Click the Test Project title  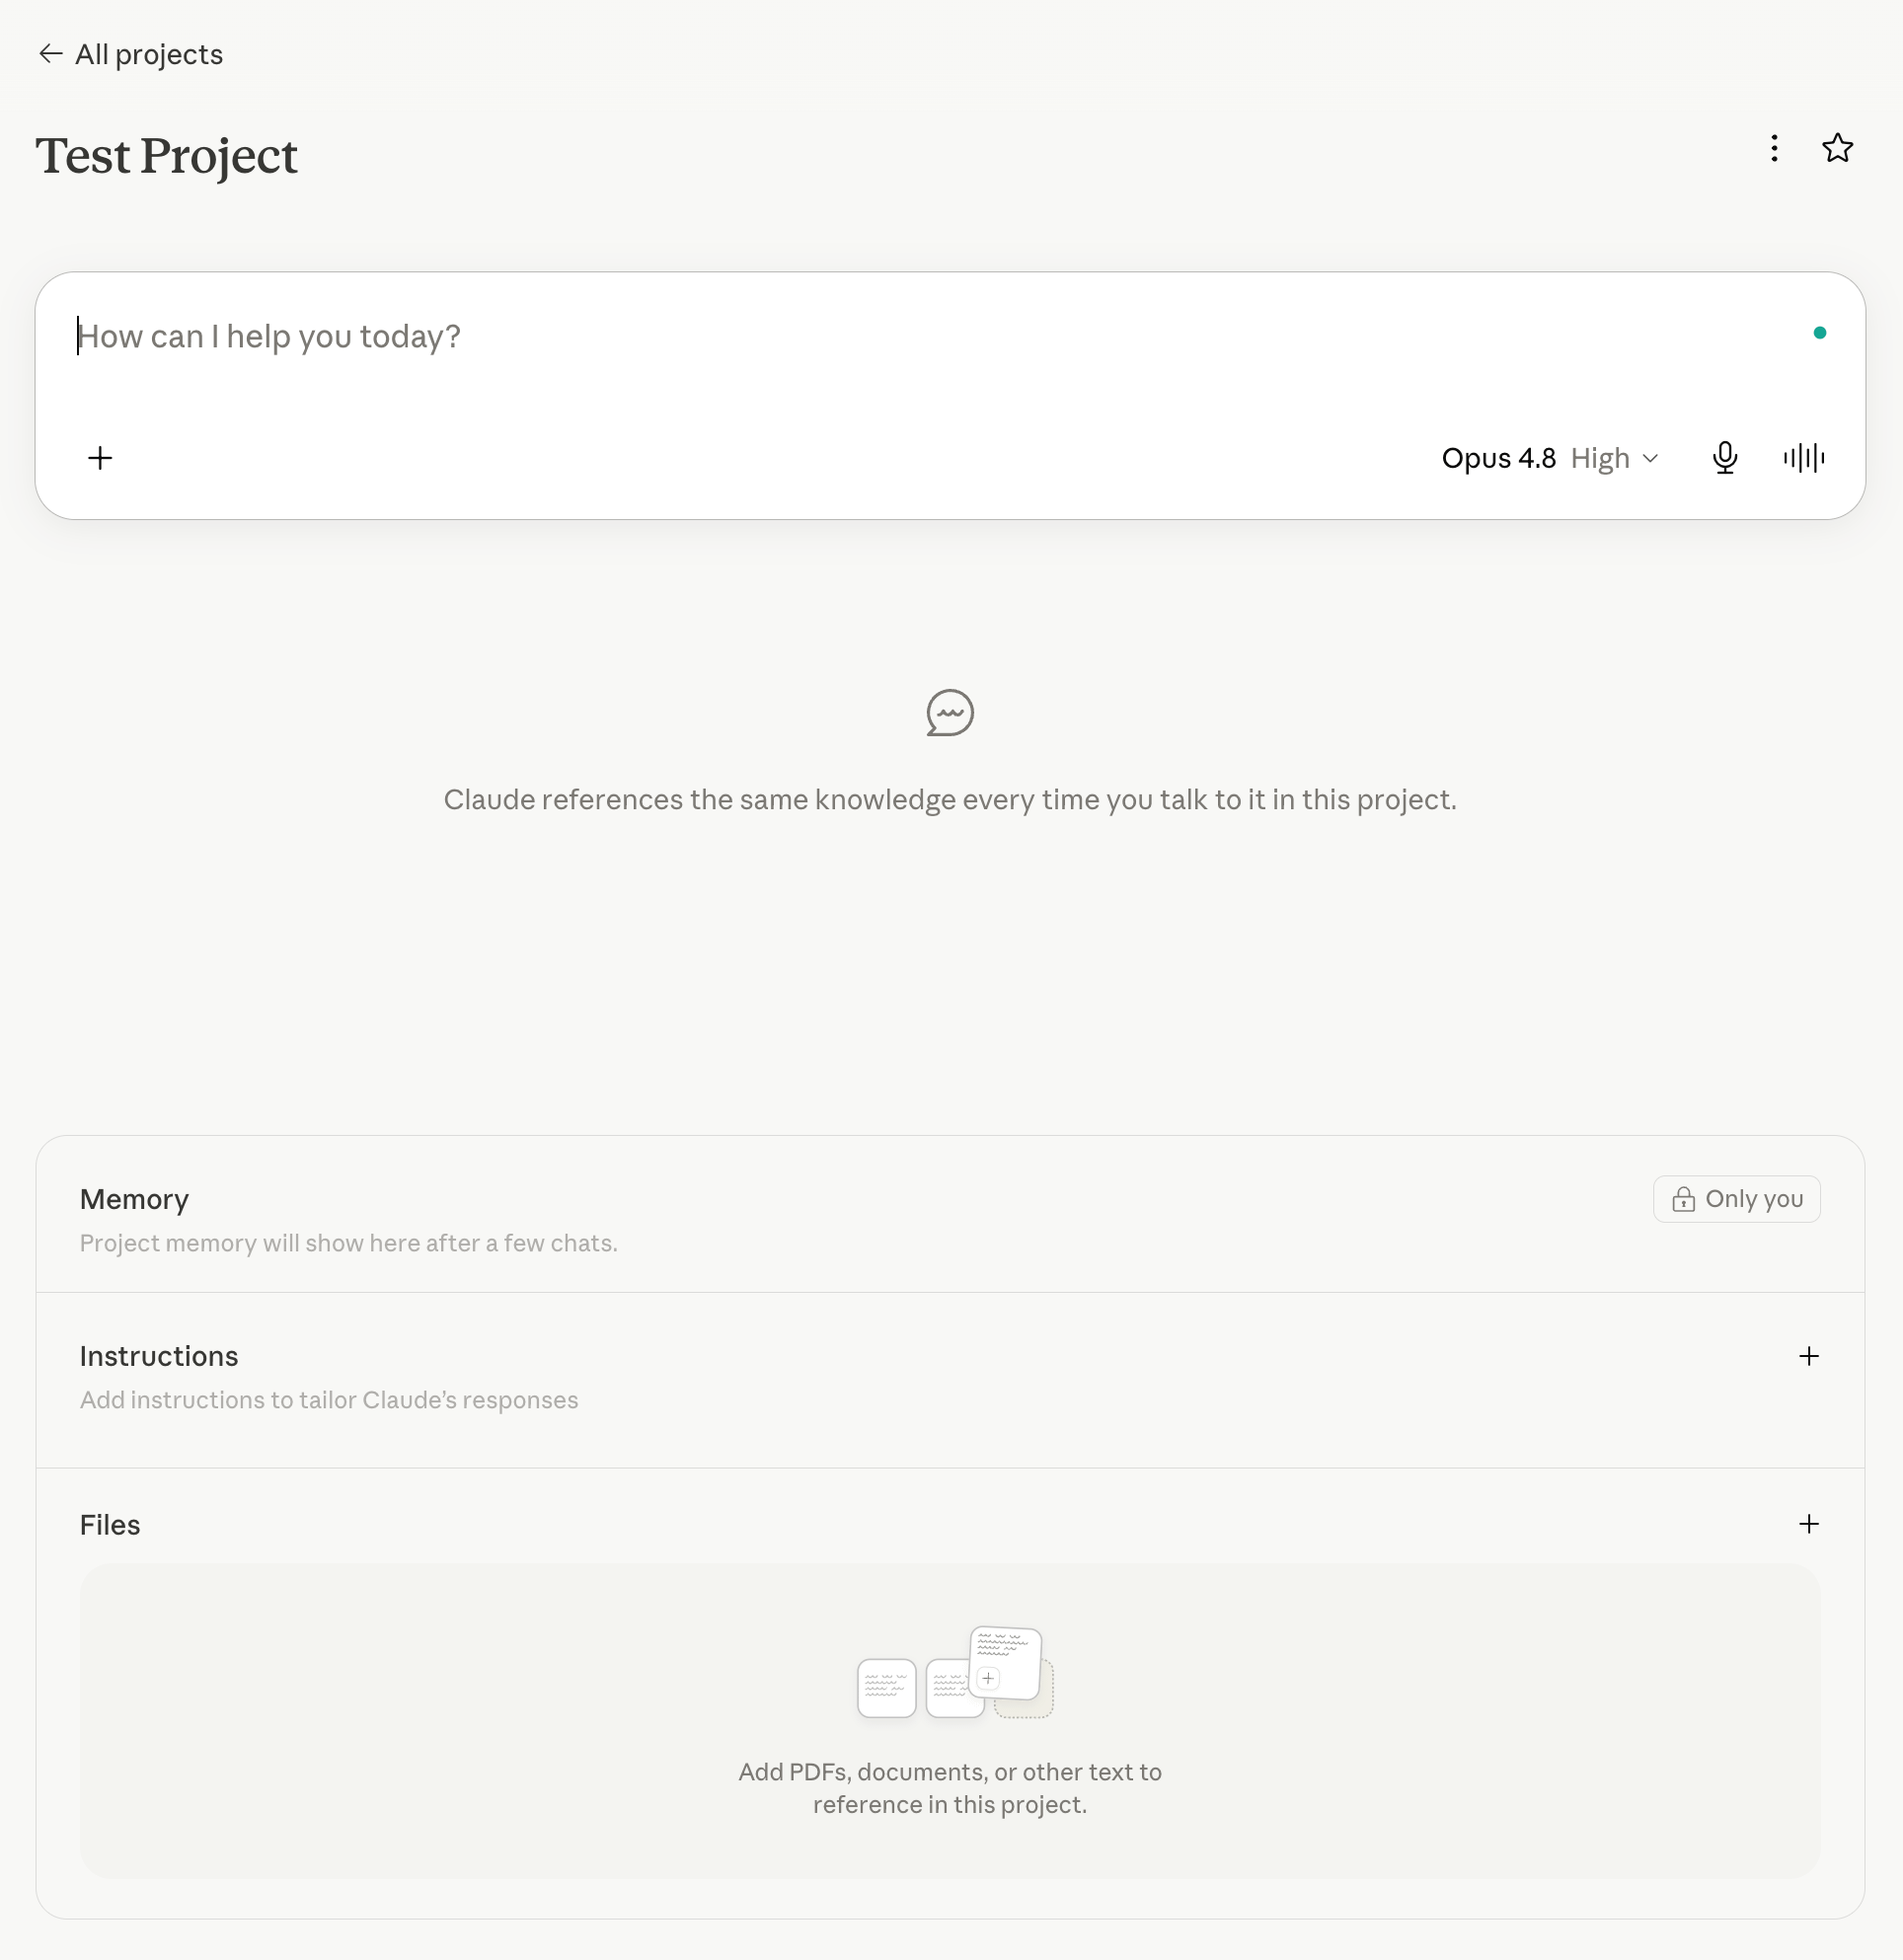point(167,156)
